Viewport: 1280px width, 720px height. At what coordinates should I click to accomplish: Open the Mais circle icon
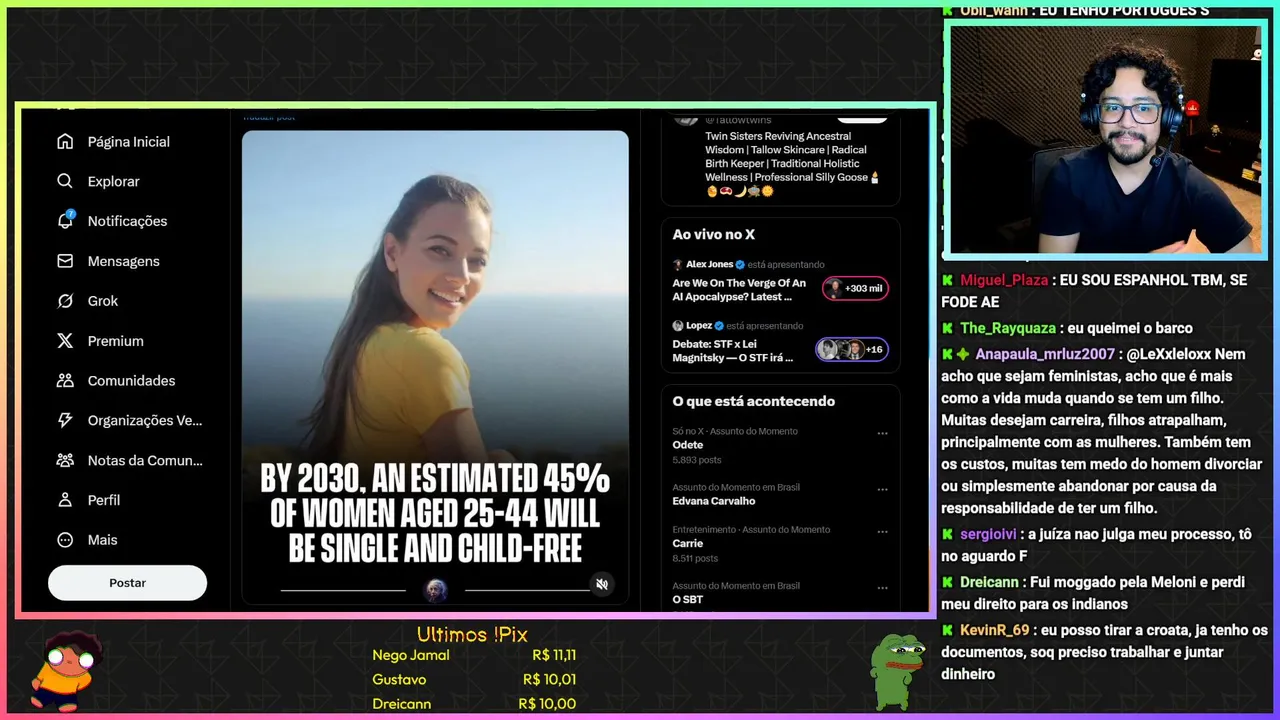65,540
